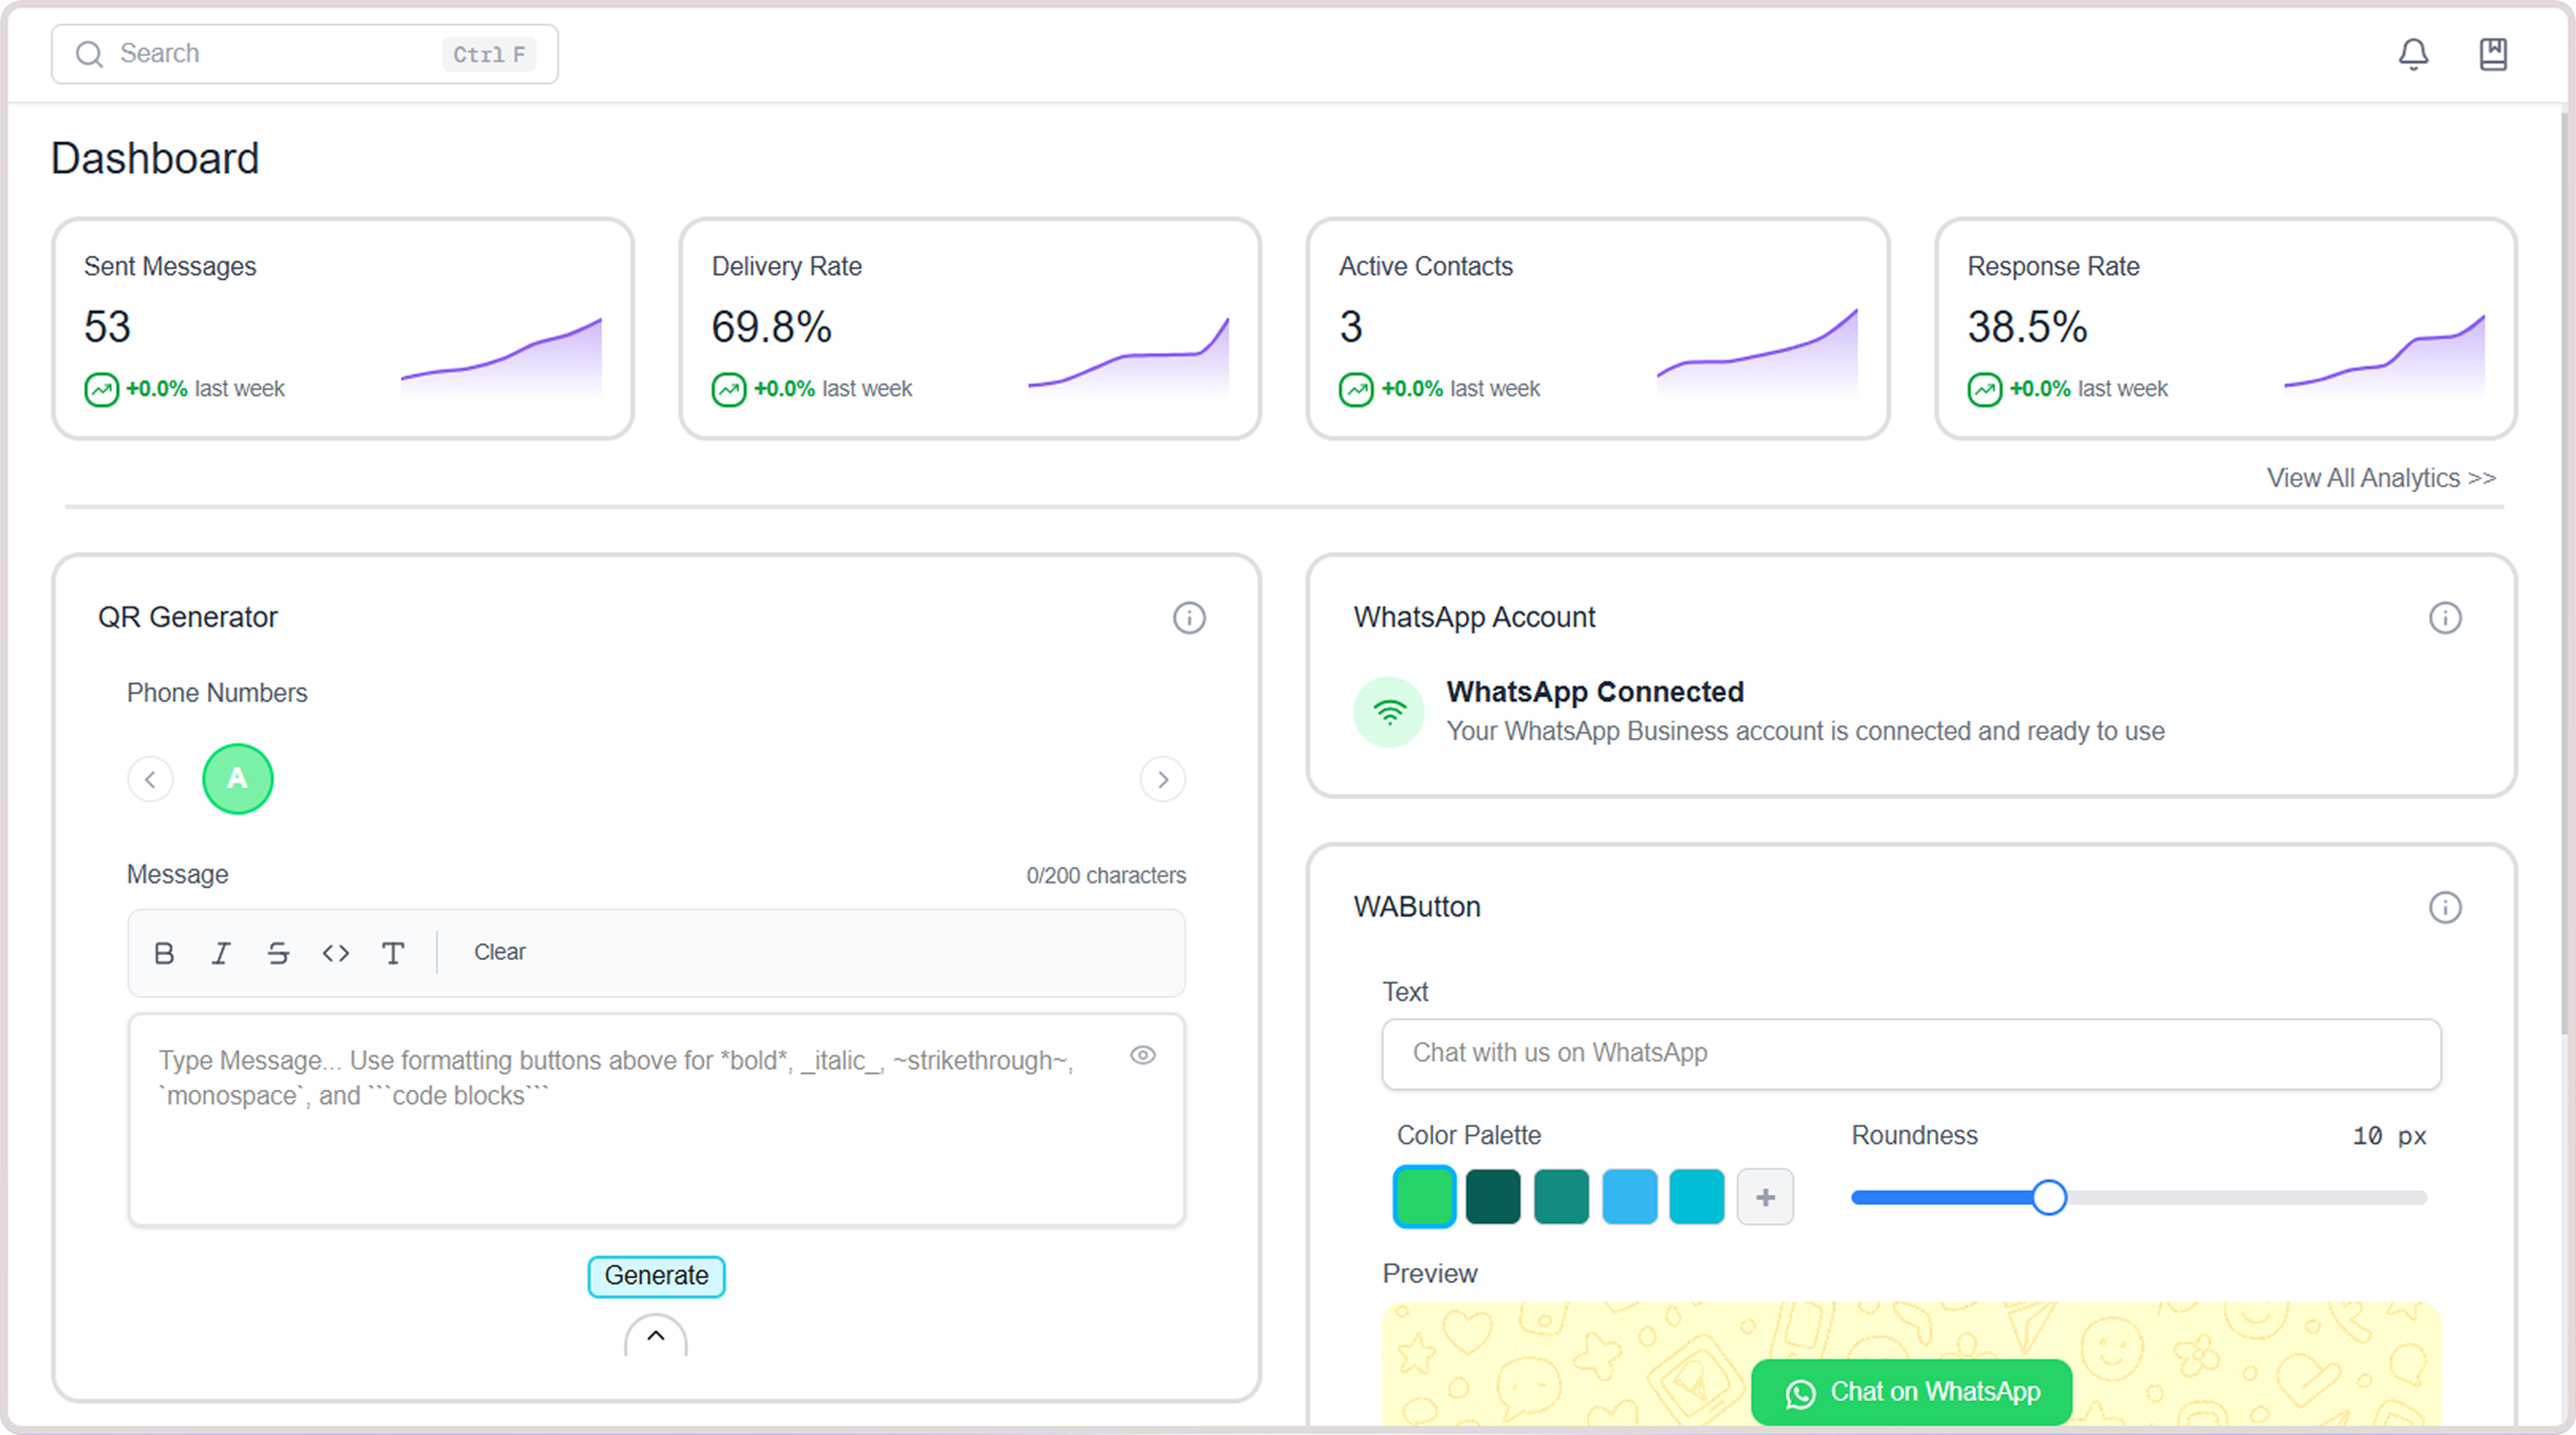Open View All Analytics link

click(x=2381, y=478)
